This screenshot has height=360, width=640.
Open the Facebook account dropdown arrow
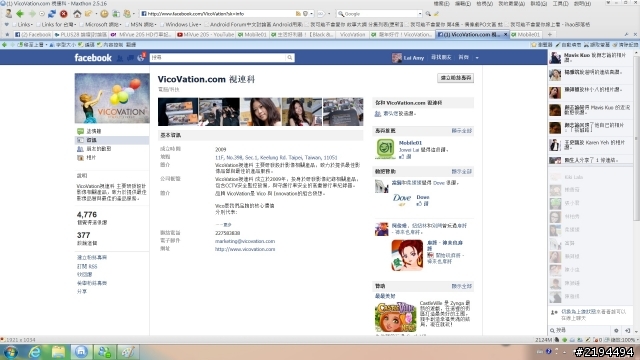pos(477,58)
